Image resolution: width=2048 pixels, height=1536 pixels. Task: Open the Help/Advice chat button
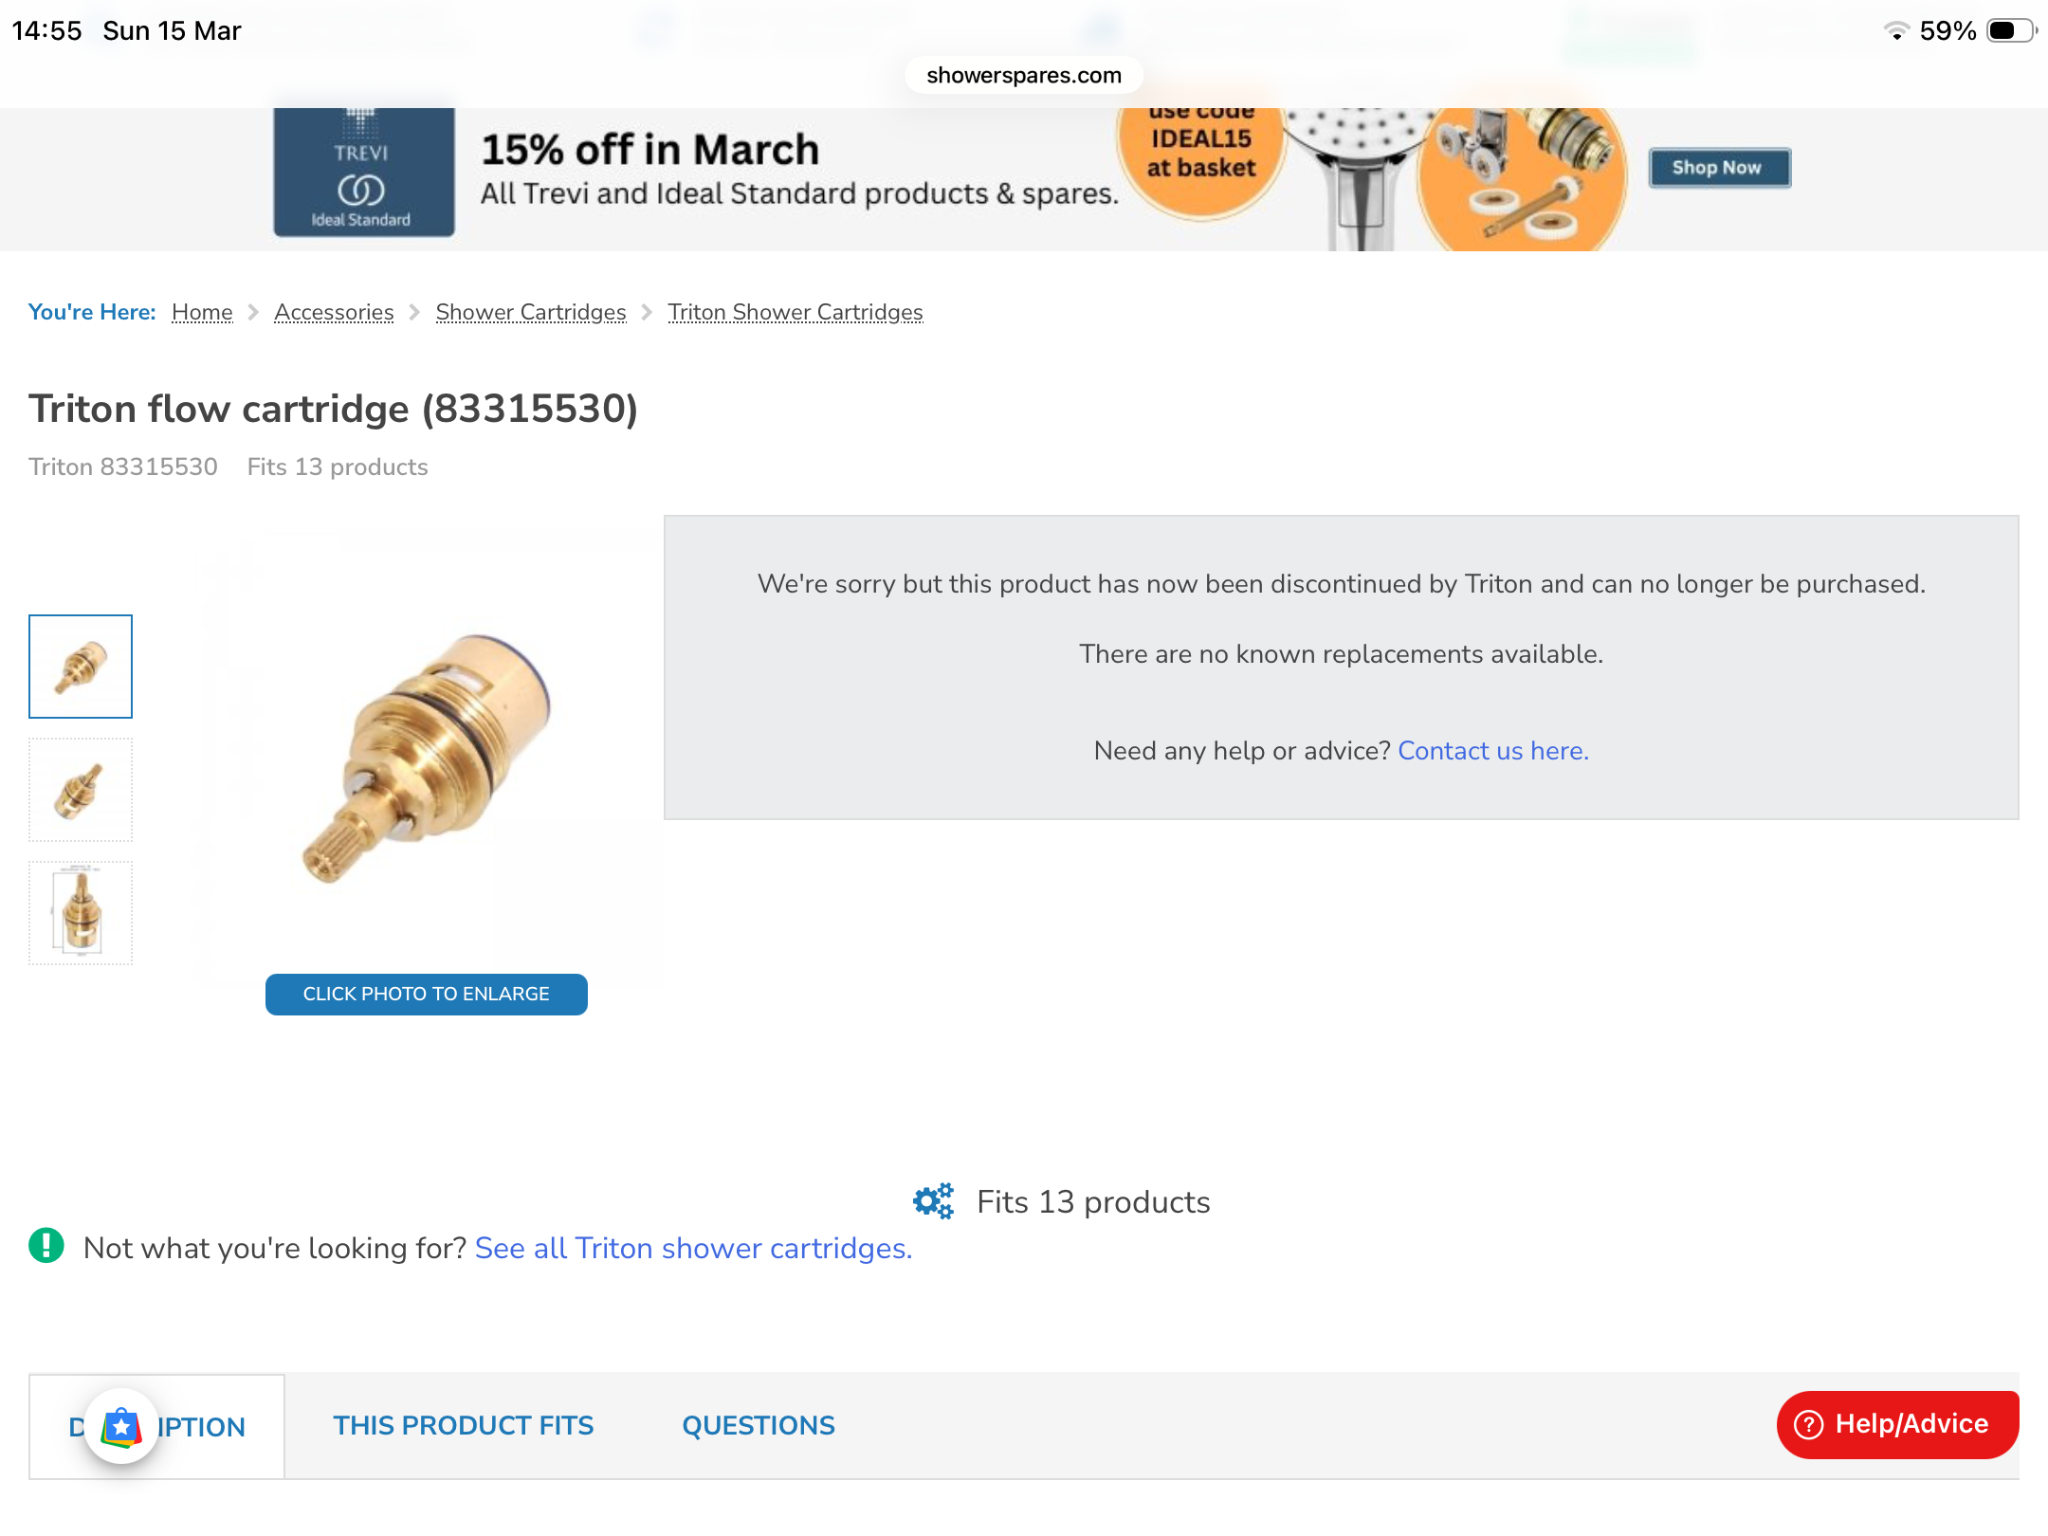coord(1897,1424)
